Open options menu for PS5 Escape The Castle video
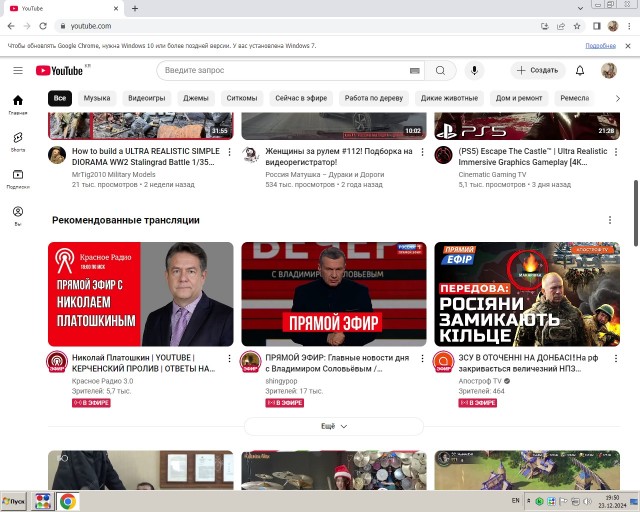The width and height of the screenshot is (640, 512). 616,152
